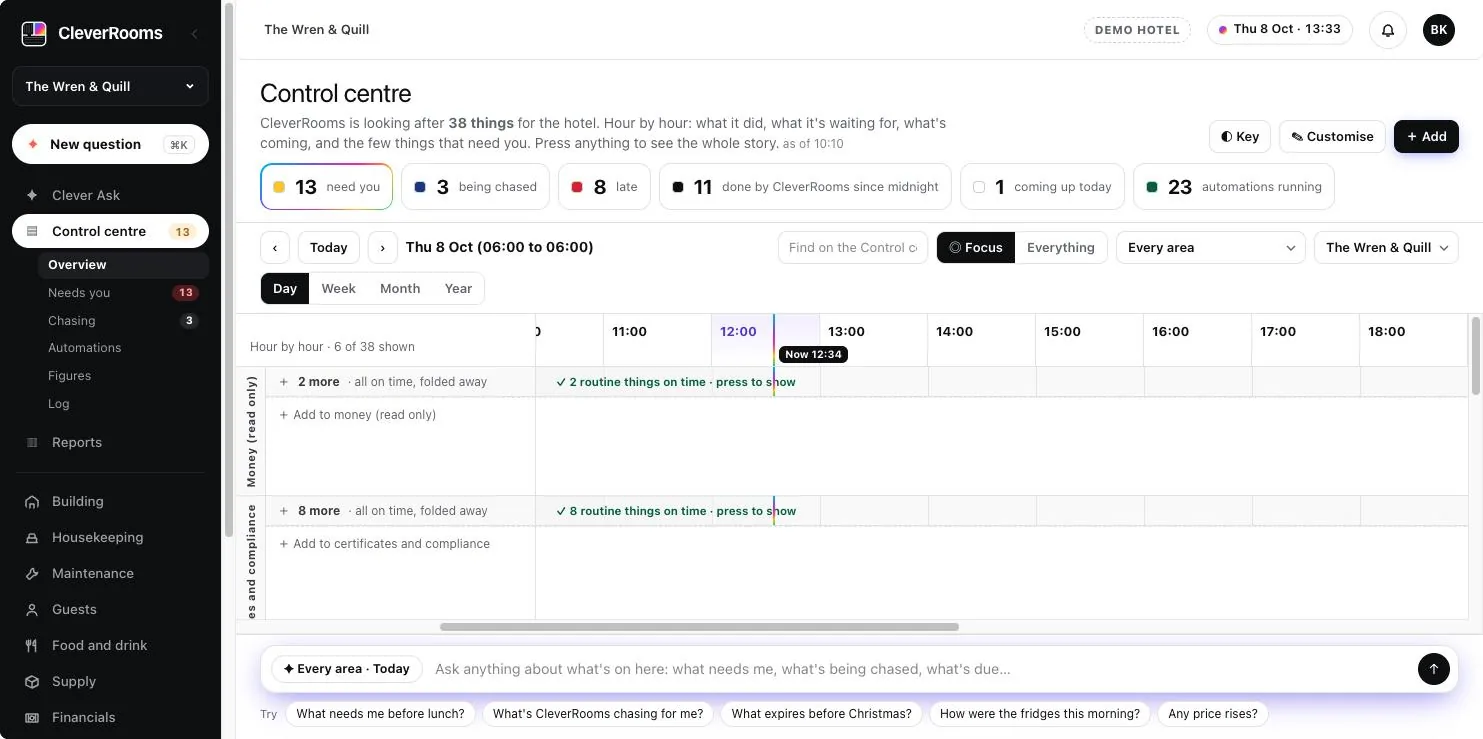Click the CleverRooms logo icon

(34, 33)
